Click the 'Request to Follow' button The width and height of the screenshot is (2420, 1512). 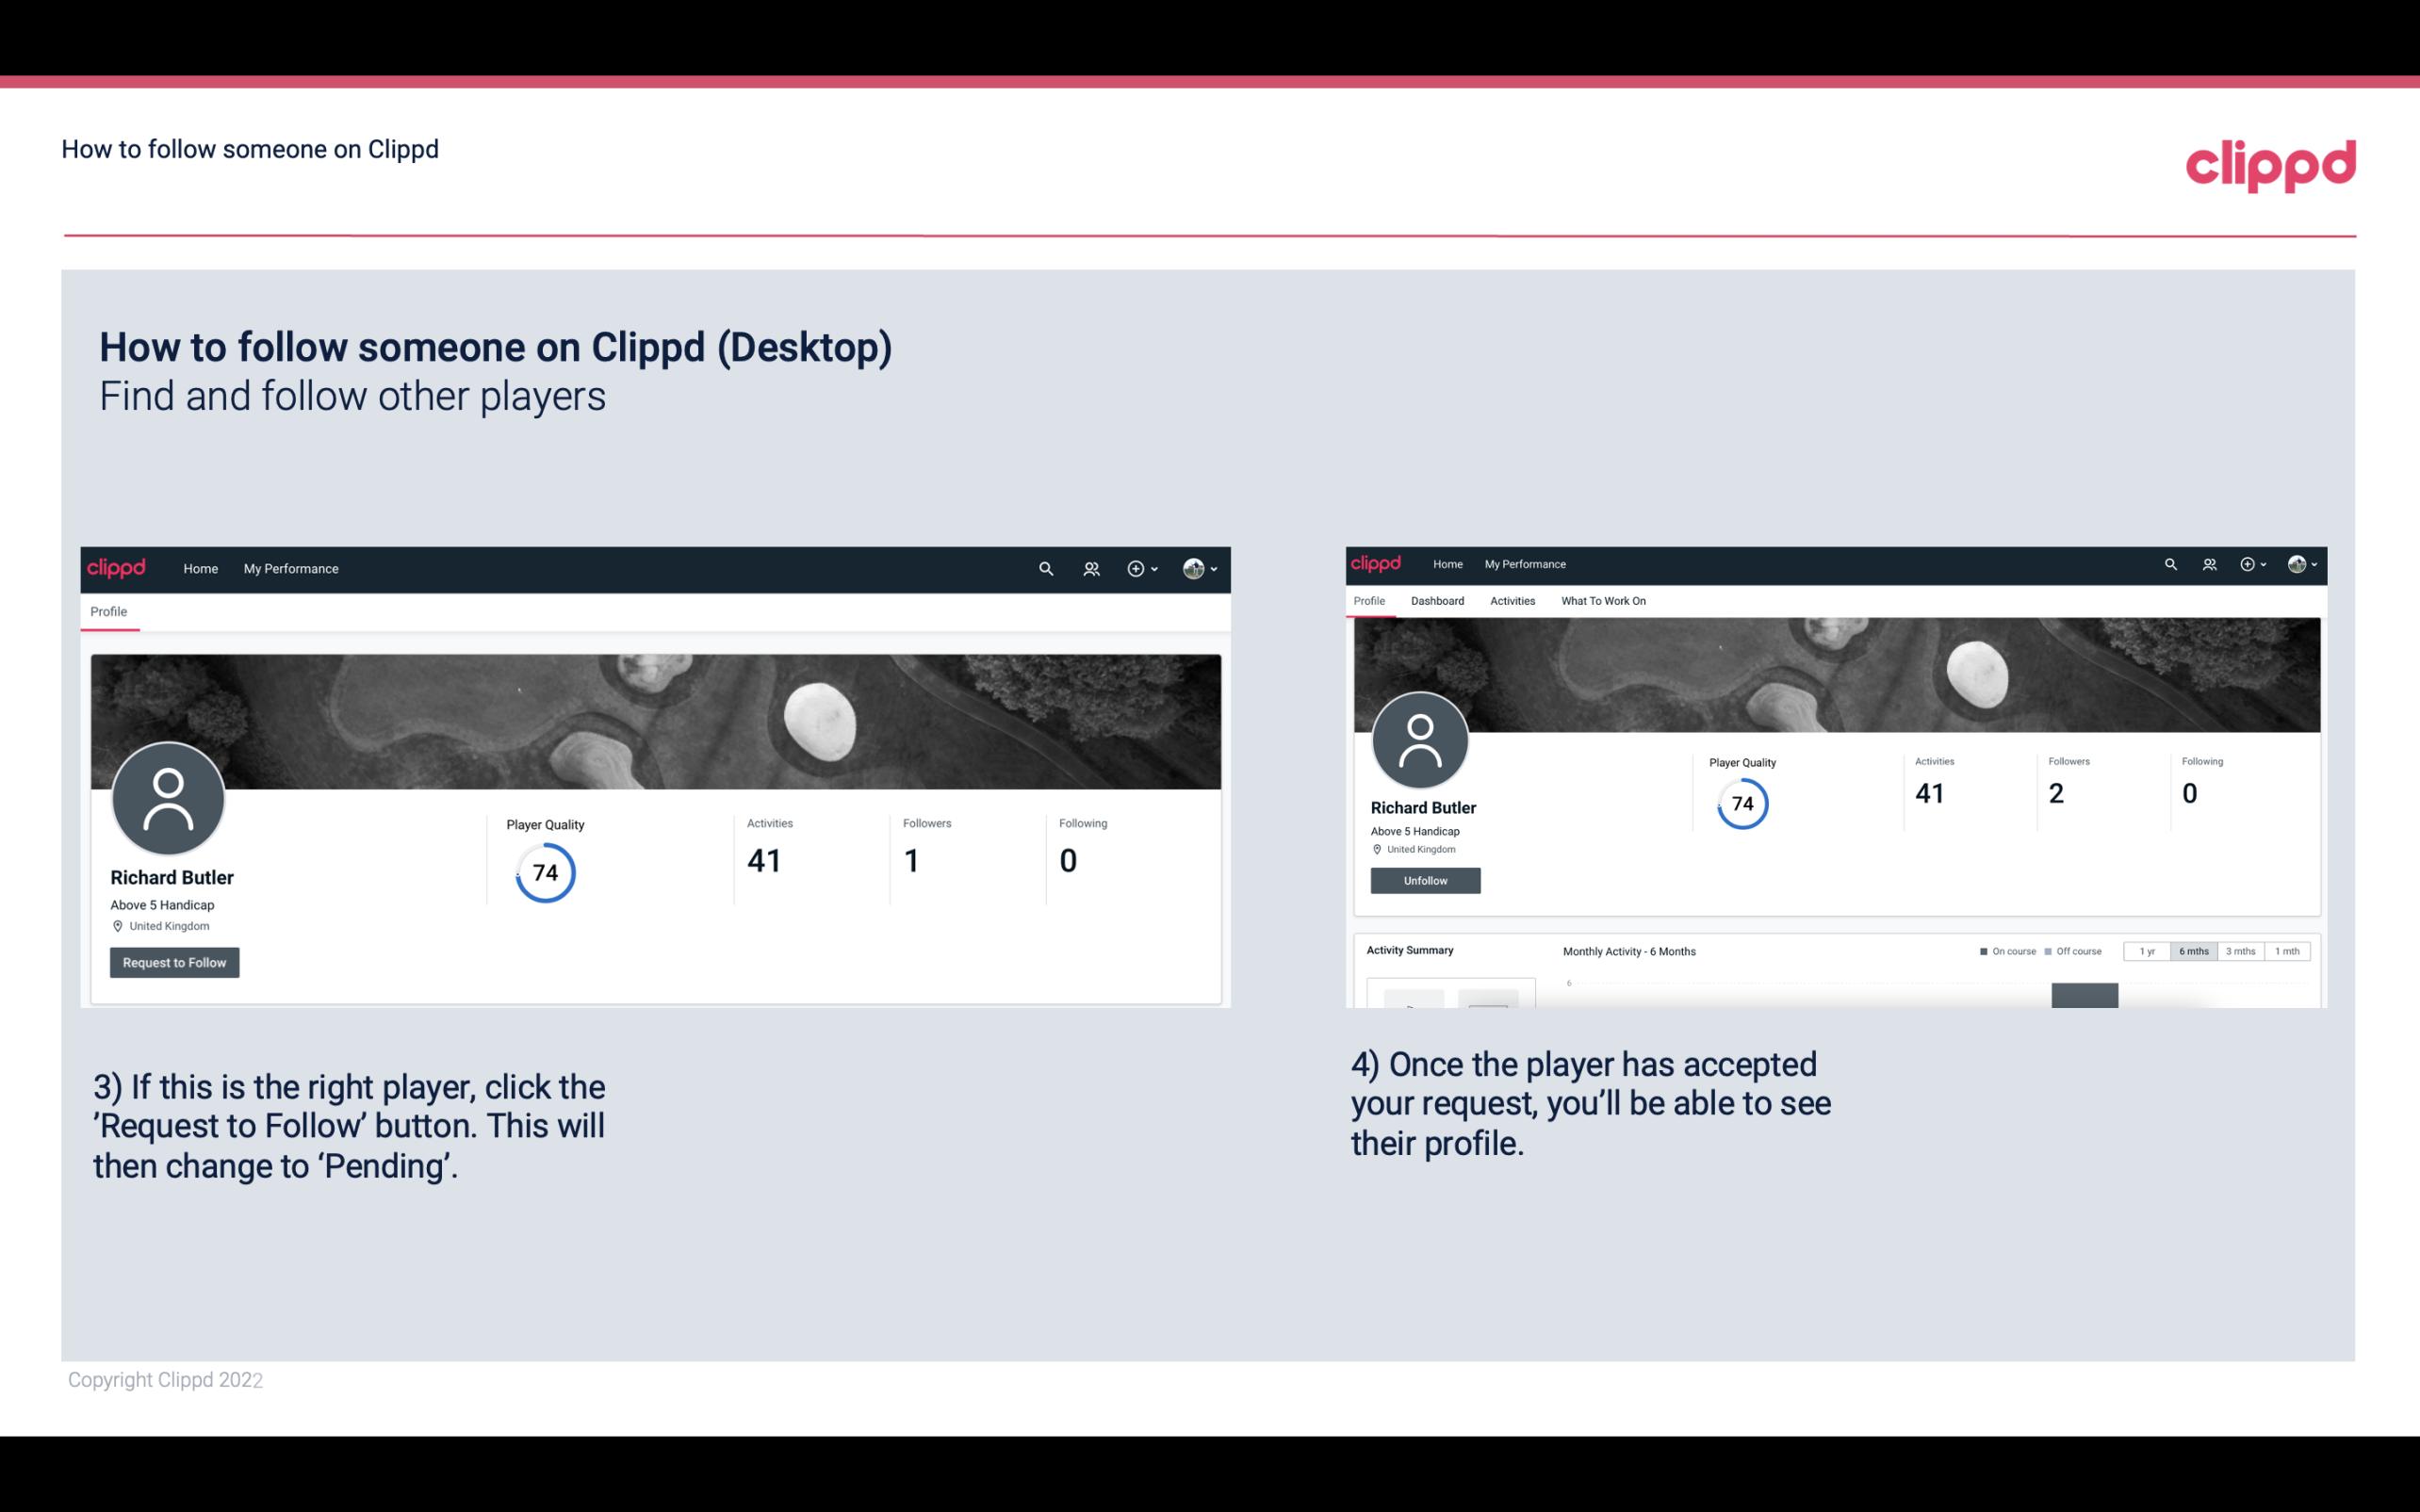(x=174, y=962)
